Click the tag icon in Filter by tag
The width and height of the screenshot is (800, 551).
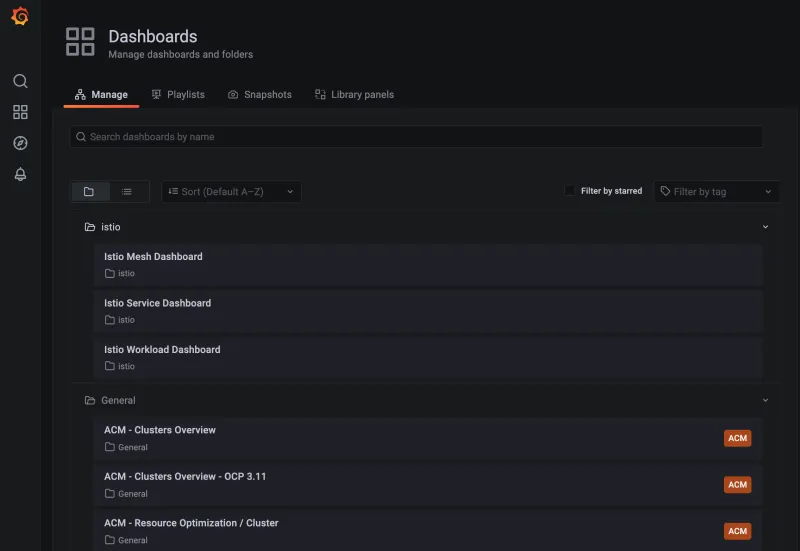pos(665,191)
